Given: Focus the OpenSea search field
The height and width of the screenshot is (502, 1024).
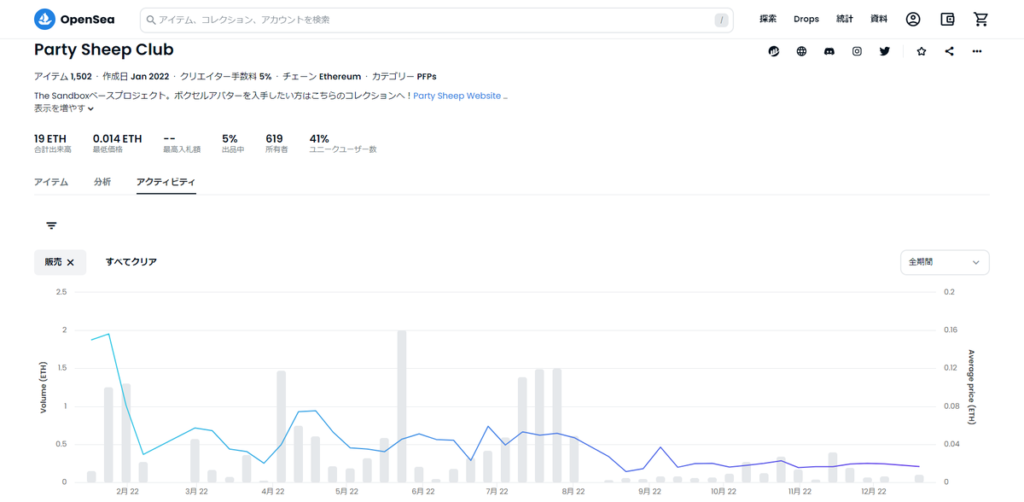Looking at the screenshot, I should point(430,19).
